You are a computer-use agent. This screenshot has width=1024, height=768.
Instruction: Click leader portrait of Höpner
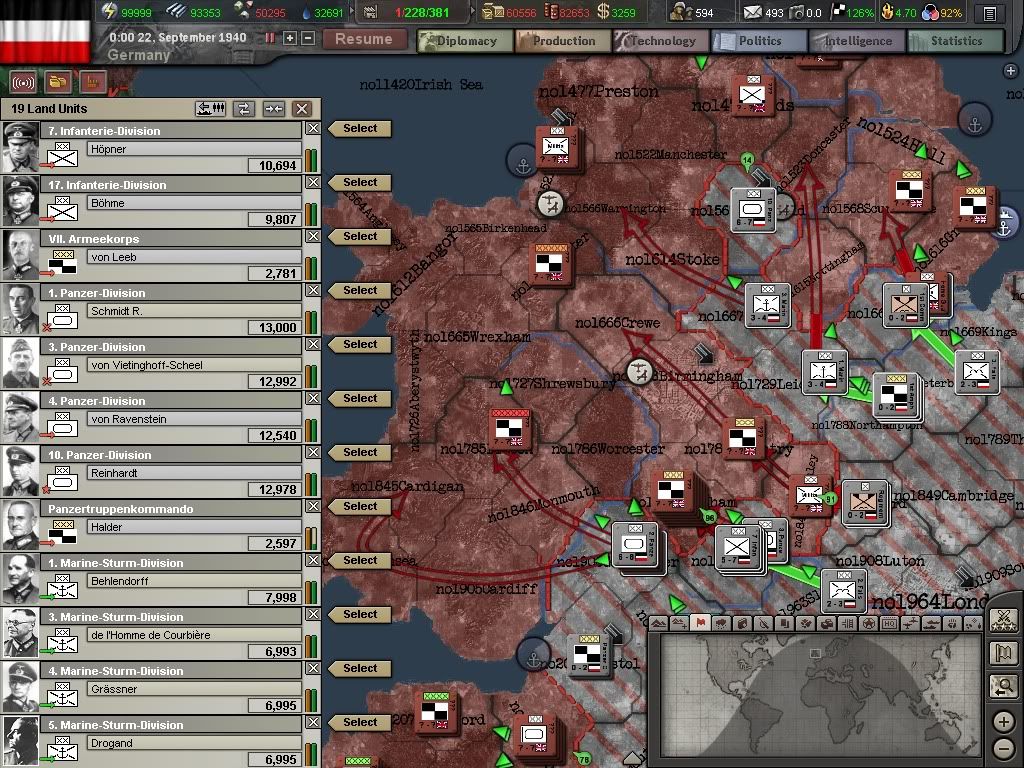[21, 148]
